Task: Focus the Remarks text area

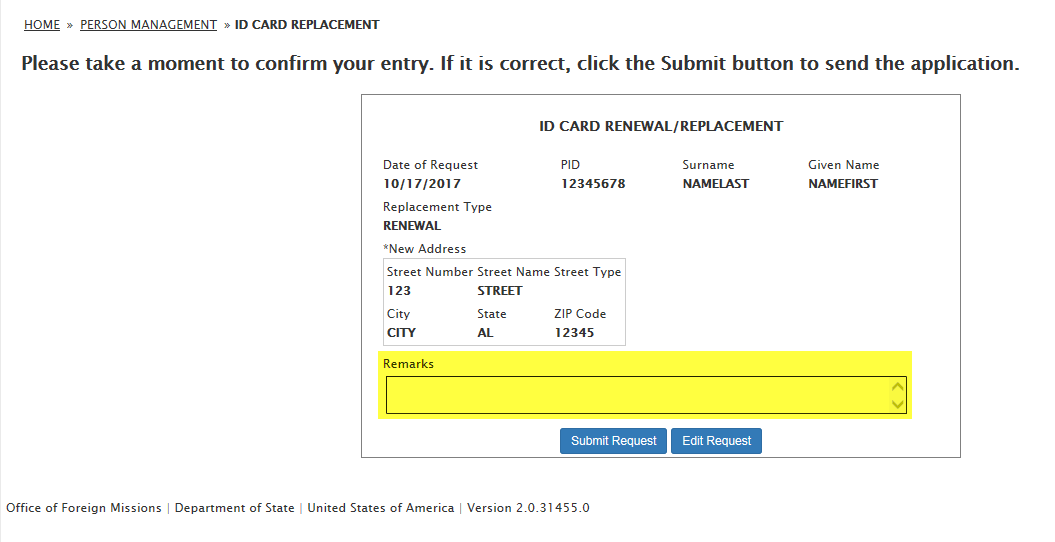Action: click(637, 395)
